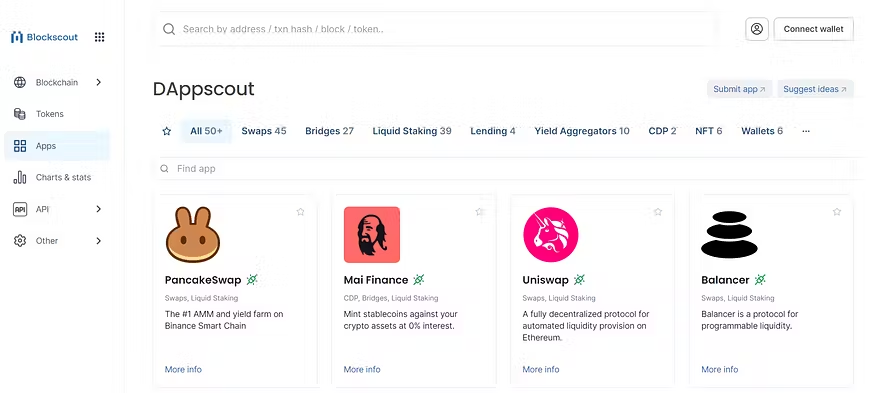Toggle Balancer favorite star
The image size is (875, 393).
[836, 212]
